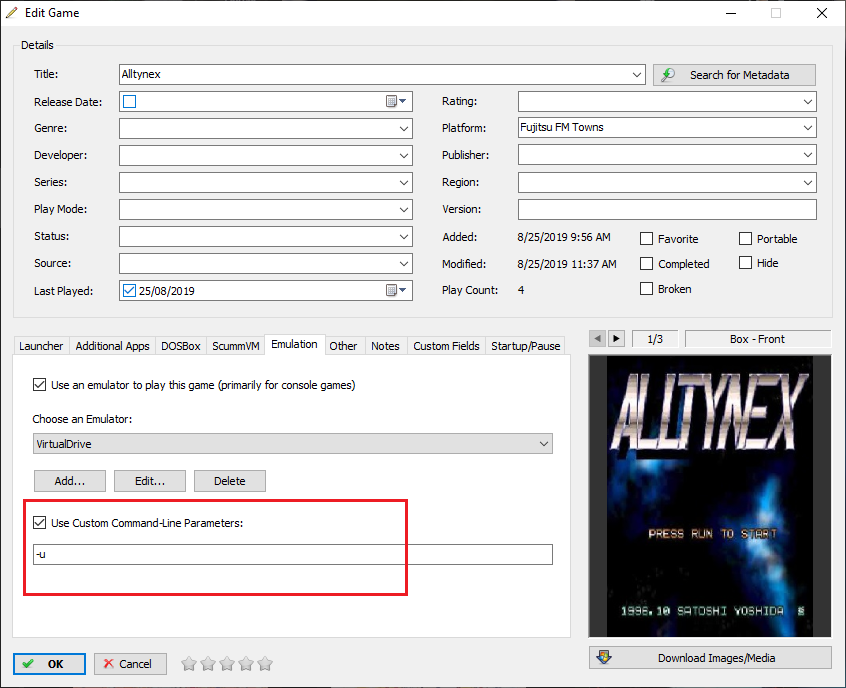The image size is (846, 688).
Task: Click the Alltynex box art thumbnail
Action: (709, 496)
